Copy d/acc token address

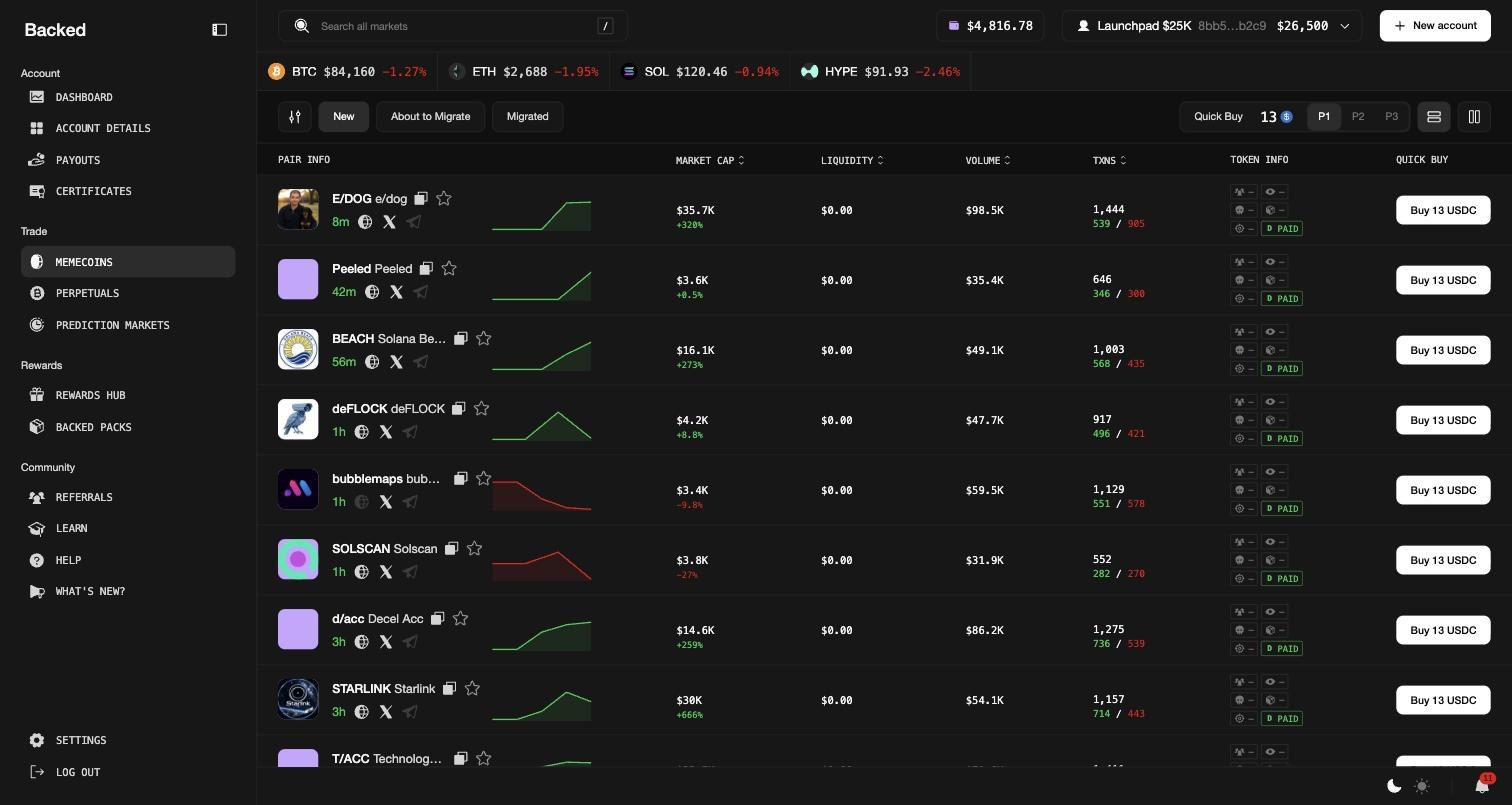click(437, 619)
